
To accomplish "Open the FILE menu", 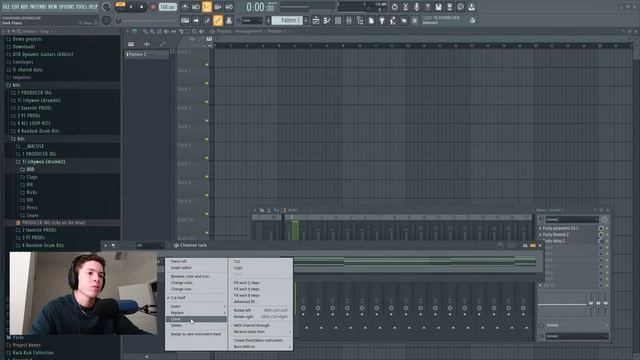I will (x=6, y=7).
